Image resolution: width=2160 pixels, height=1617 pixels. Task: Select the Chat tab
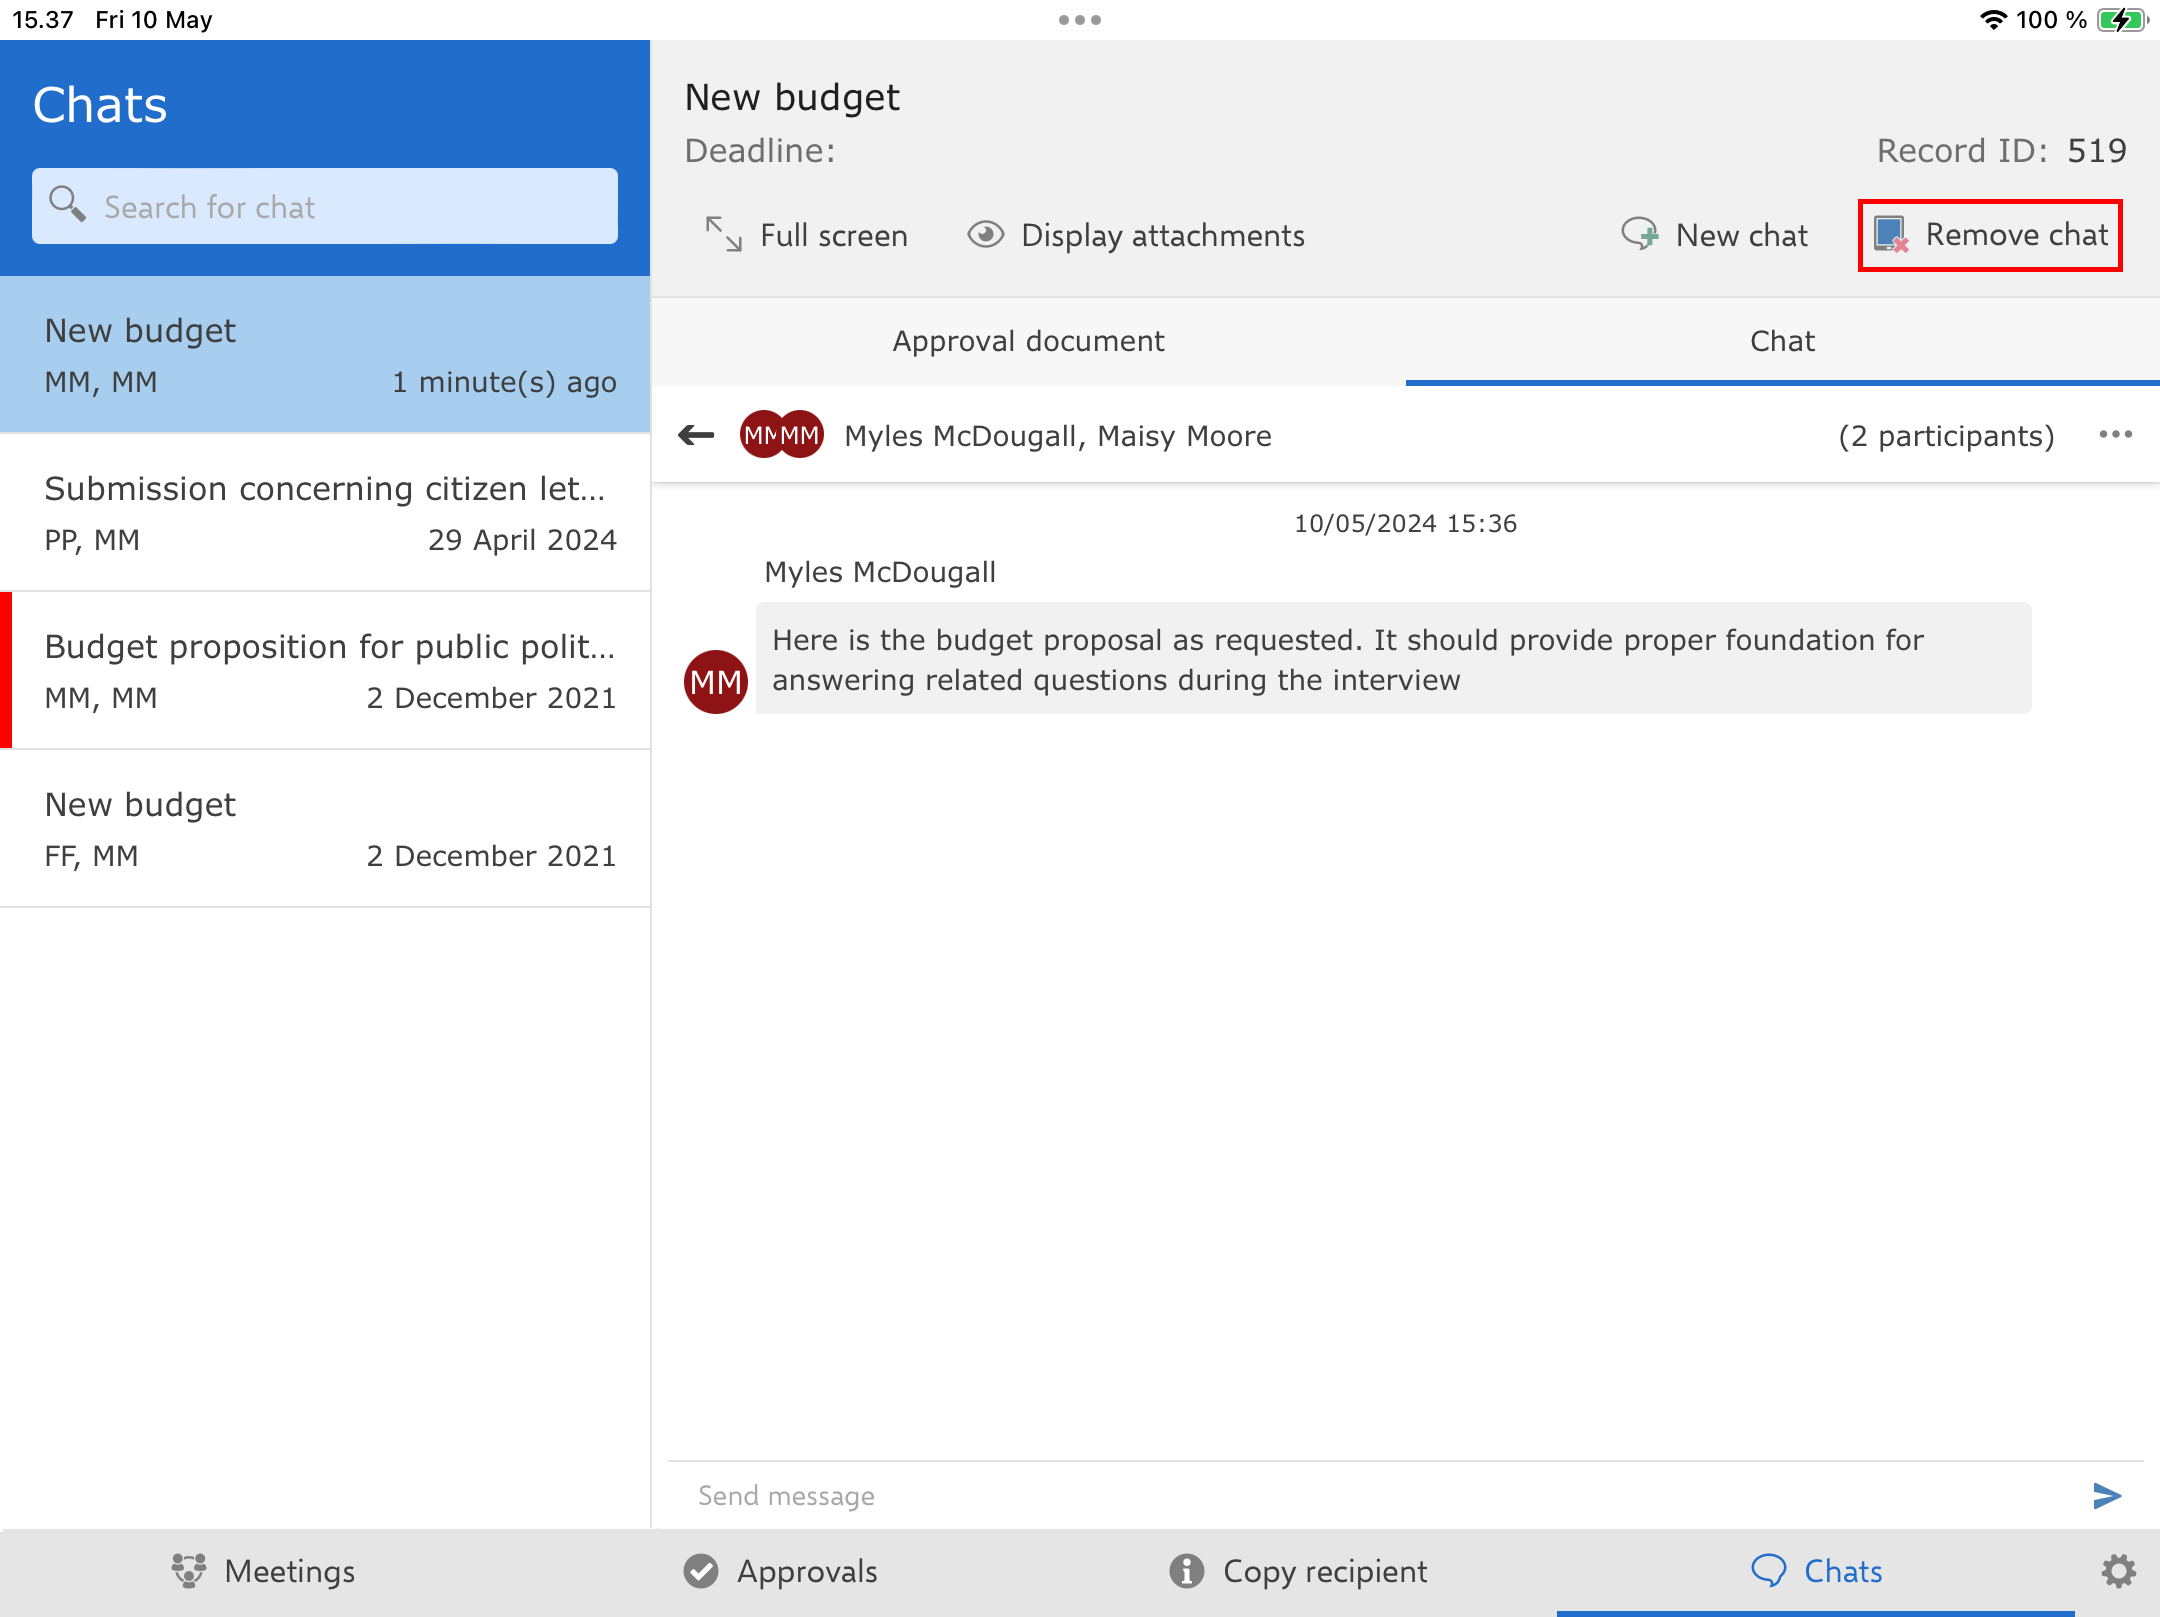[1782, 341]
